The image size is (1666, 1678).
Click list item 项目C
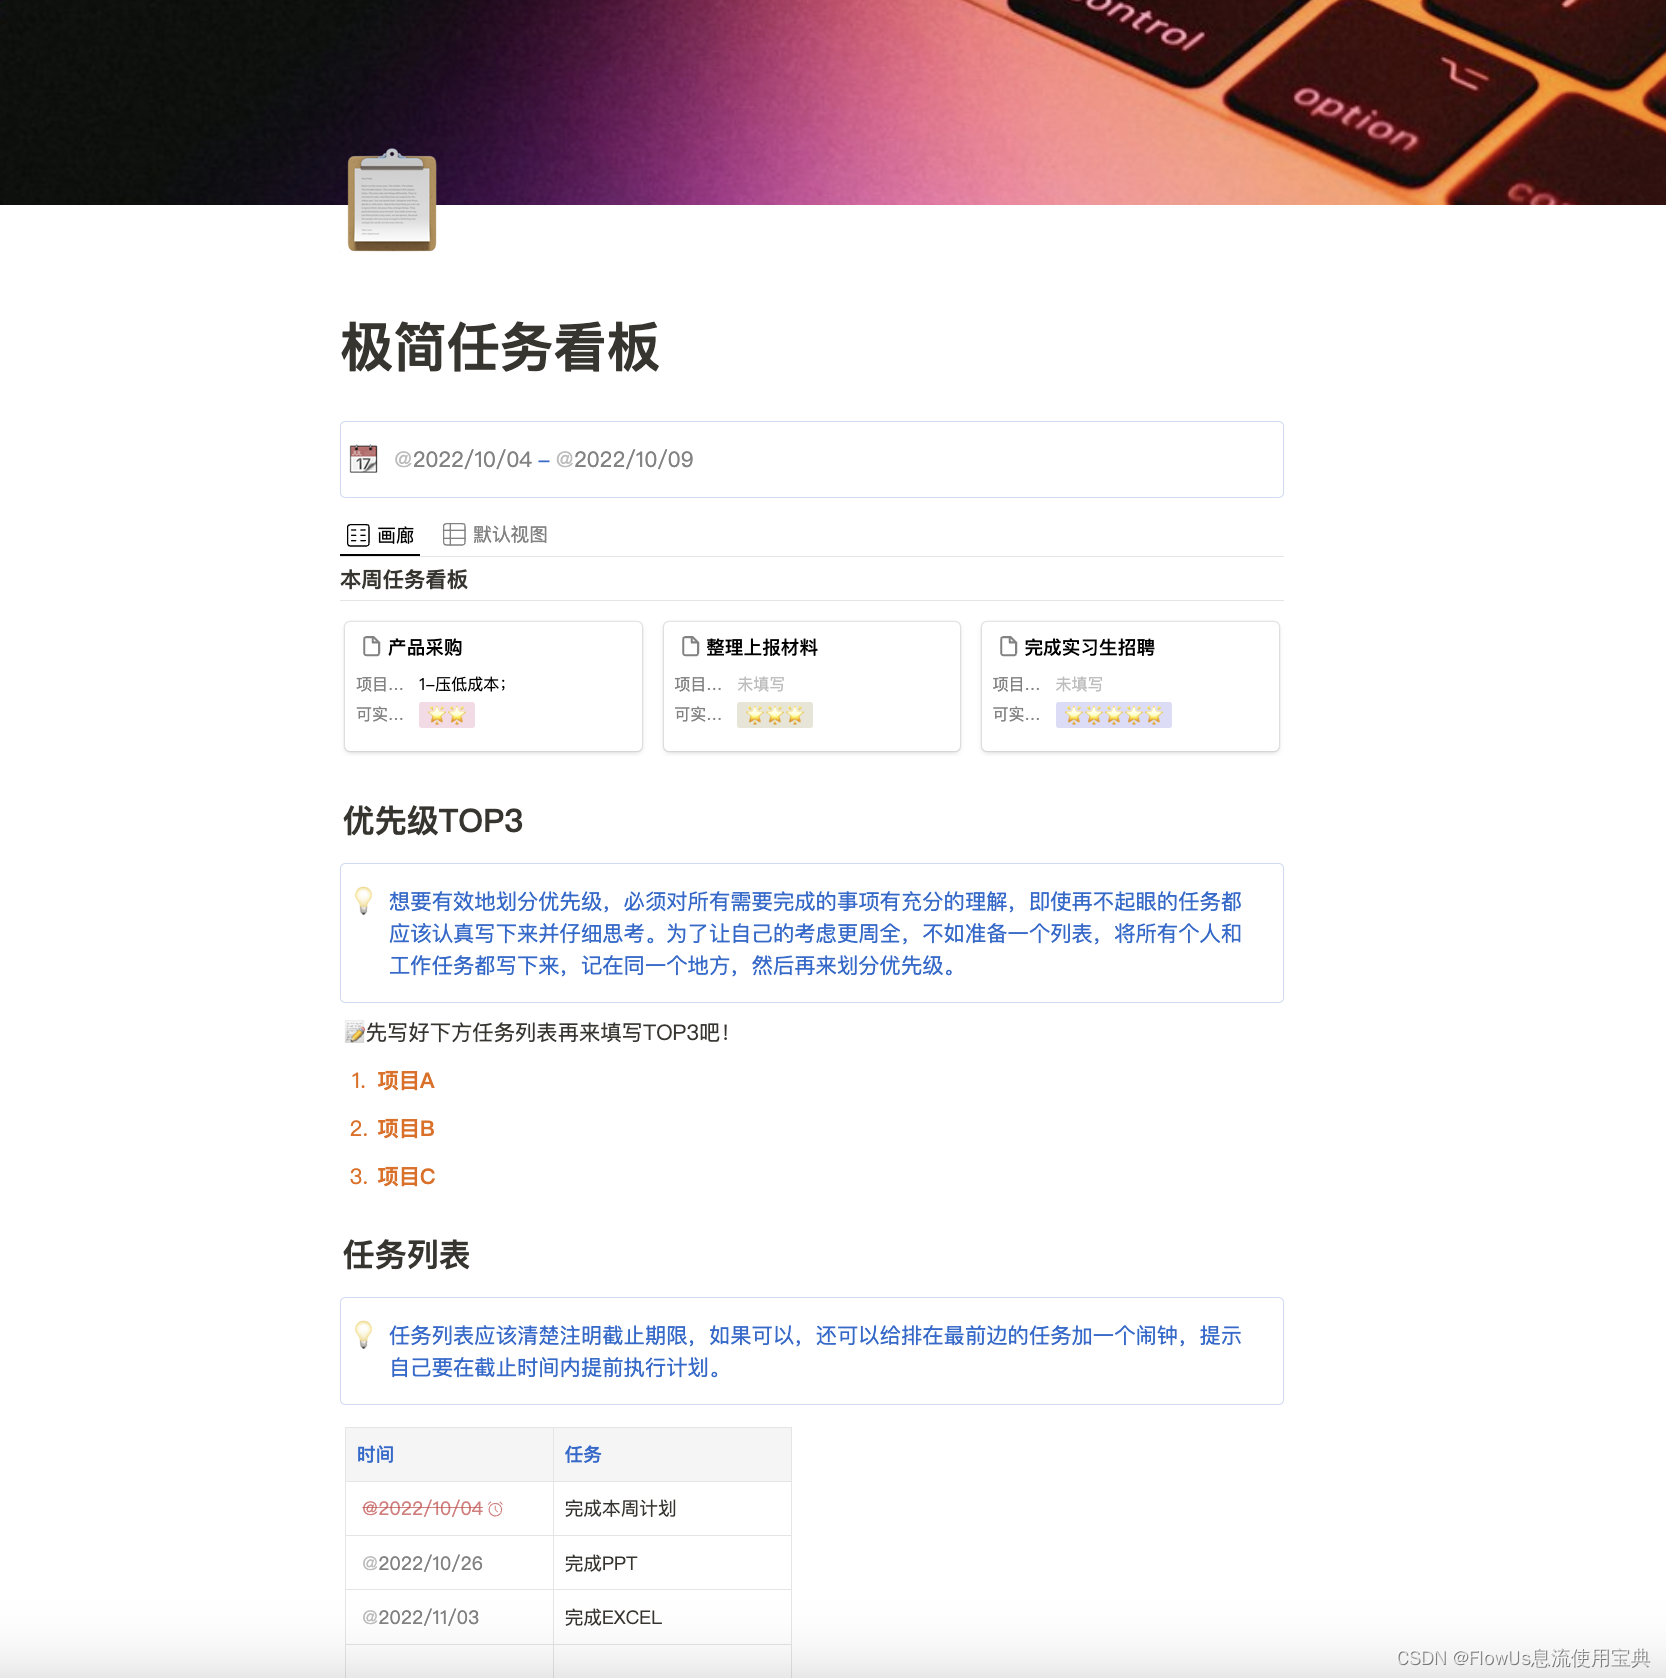pos(406,1177)
